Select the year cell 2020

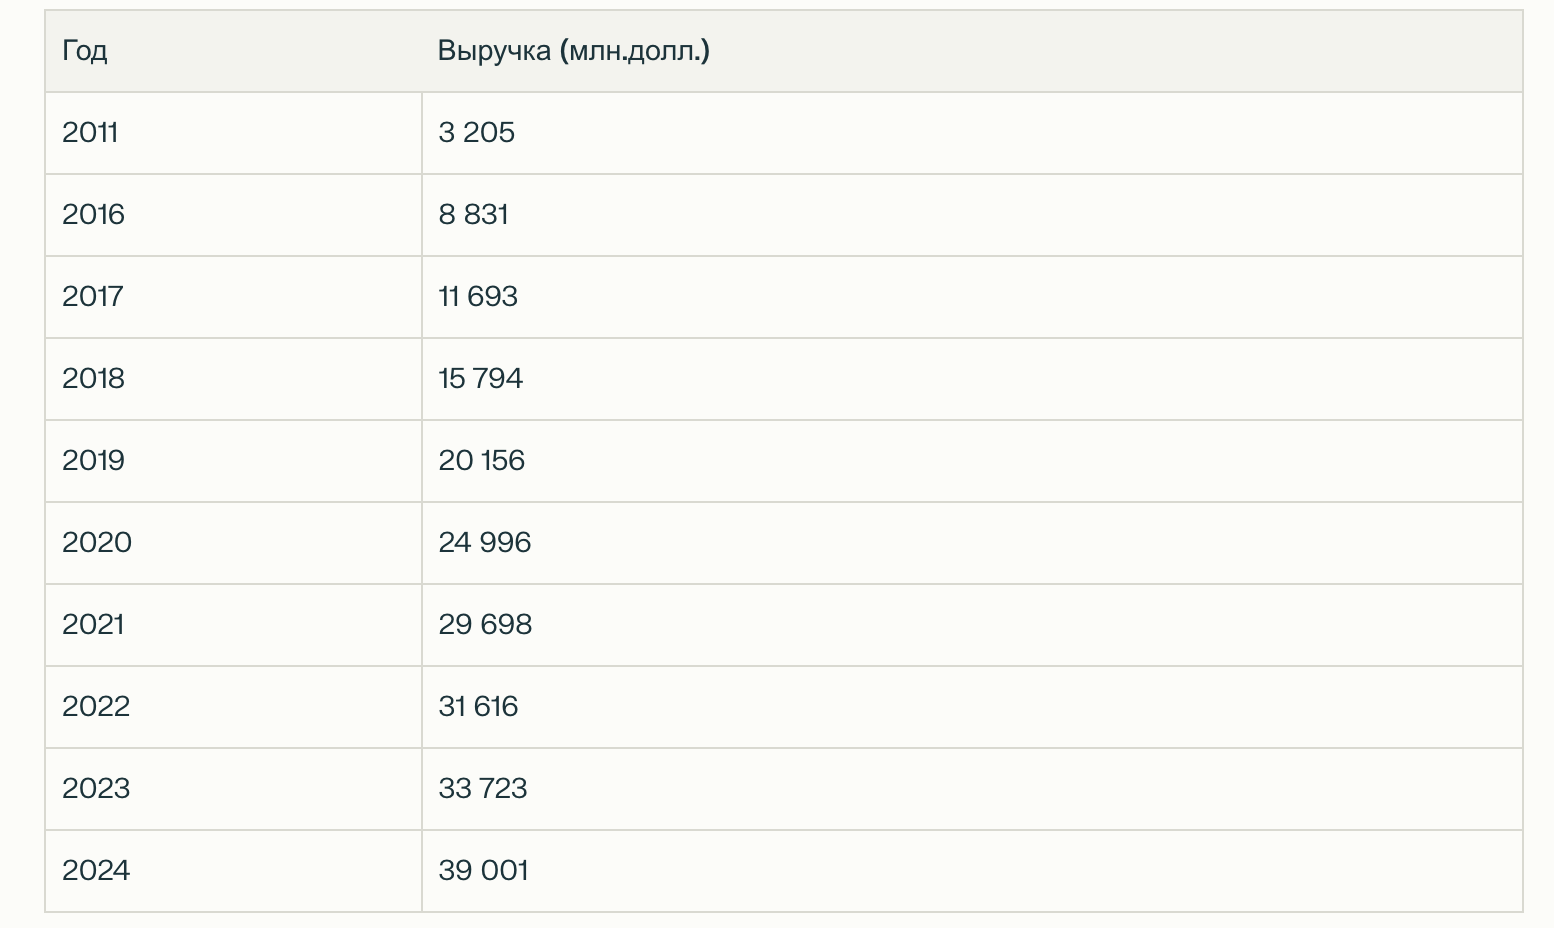click(x=97, y=543)
